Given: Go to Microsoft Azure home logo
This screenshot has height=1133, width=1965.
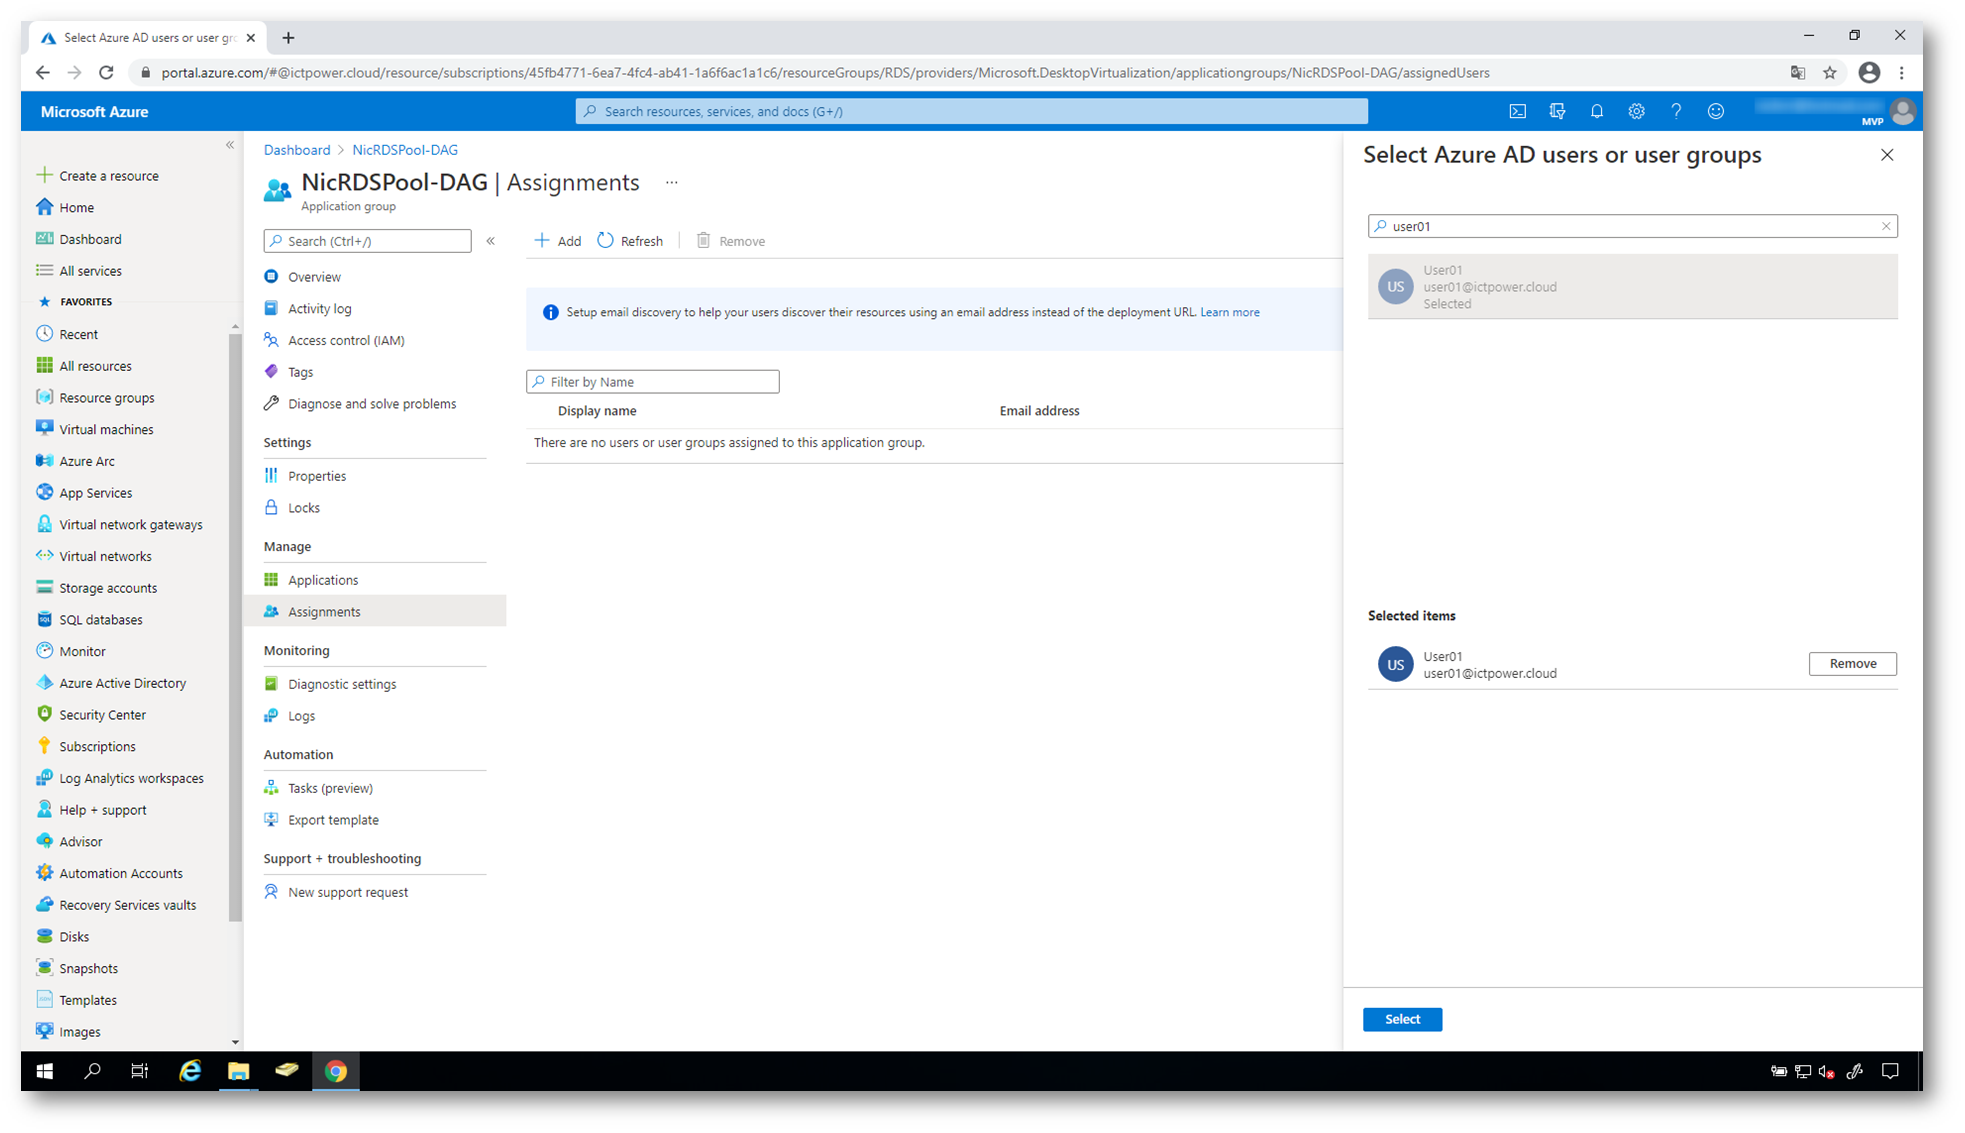Looking at the screenshot, I should click(94, 112).
